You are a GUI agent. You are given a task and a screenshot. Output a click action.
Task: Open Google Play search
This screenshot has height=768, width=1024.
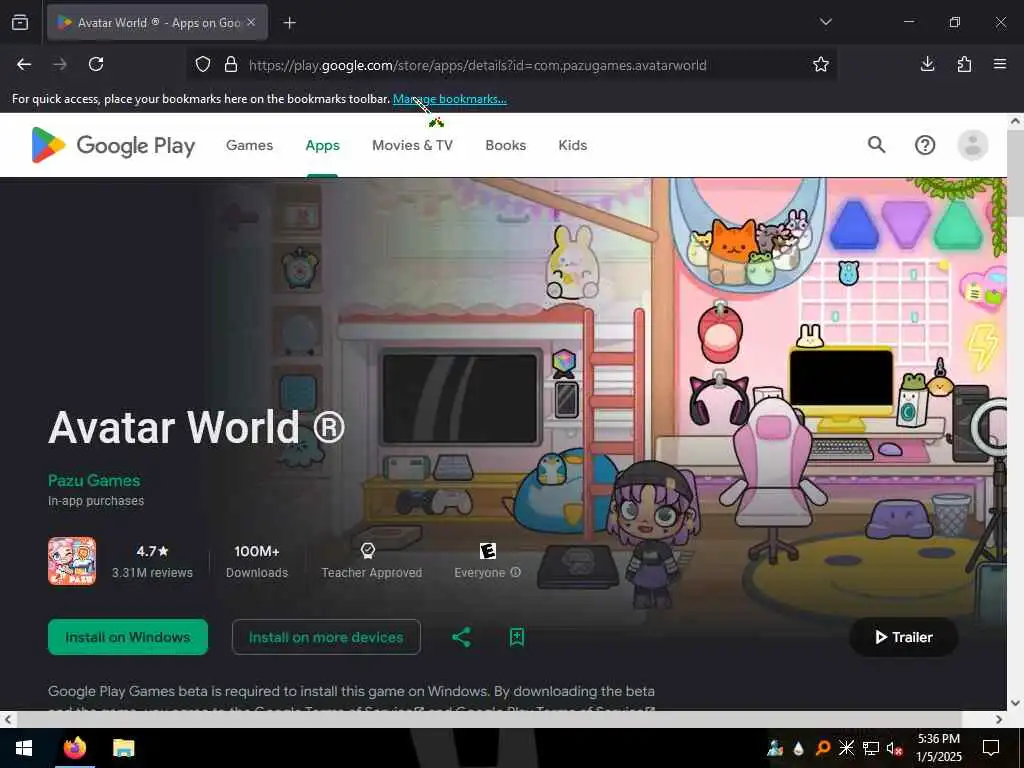[876, 145]
